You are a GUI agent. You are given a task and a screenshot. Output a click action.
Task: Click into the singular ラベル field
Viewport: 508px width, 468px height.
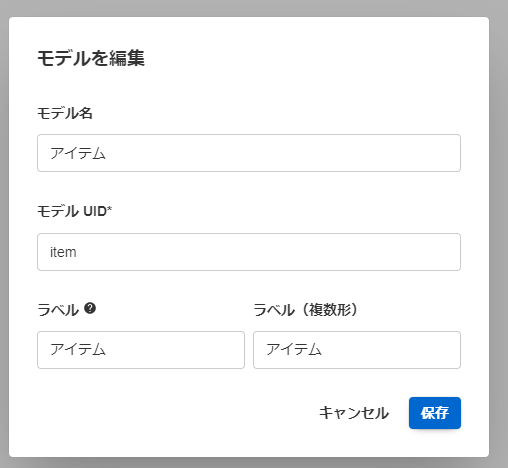[141, 350]
